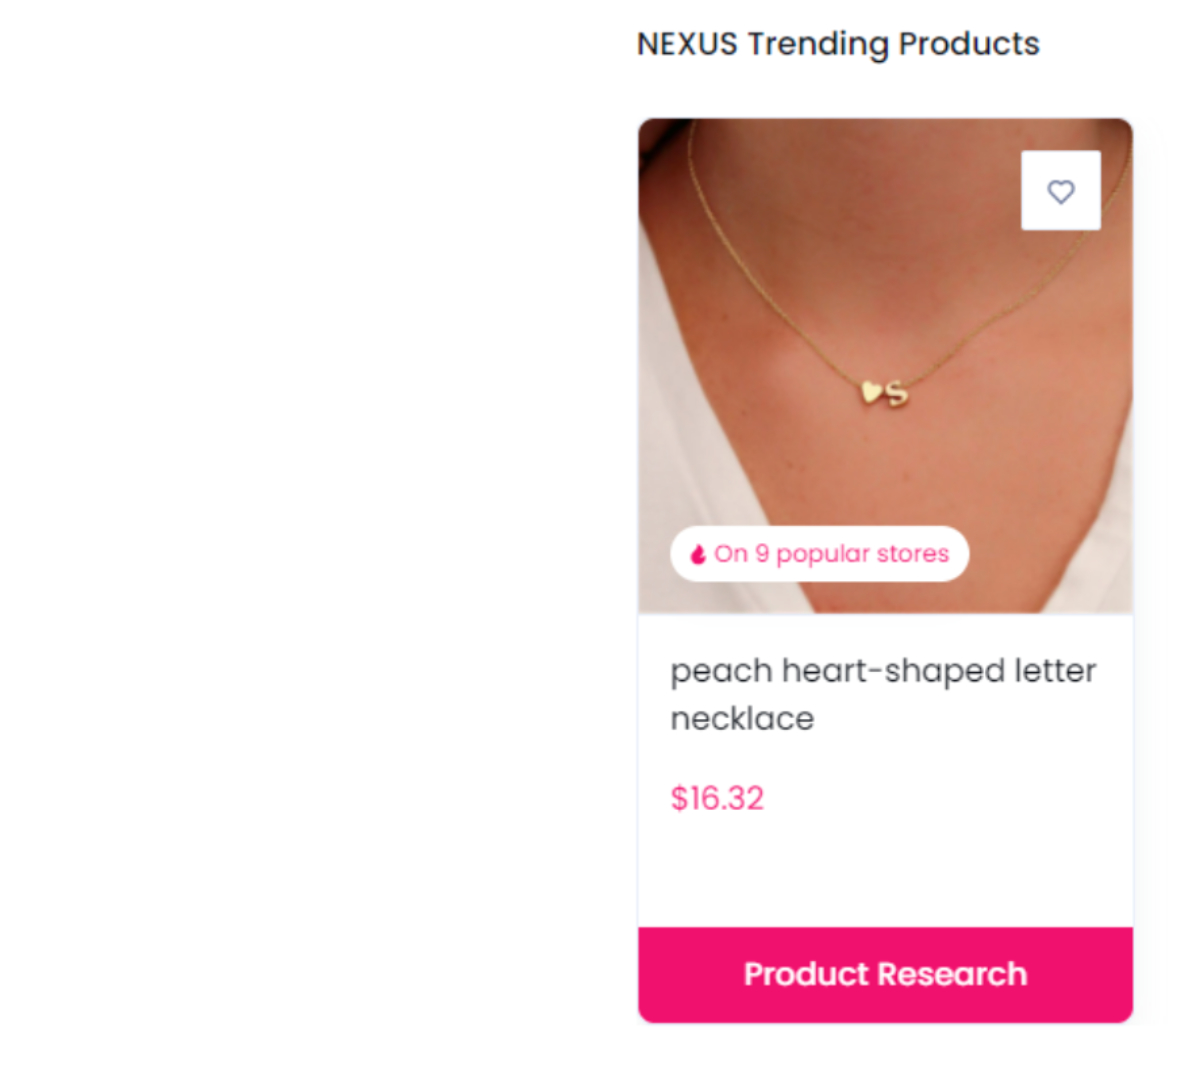Click the "Trending Products" words in the heading

click(x=893, y=44)
